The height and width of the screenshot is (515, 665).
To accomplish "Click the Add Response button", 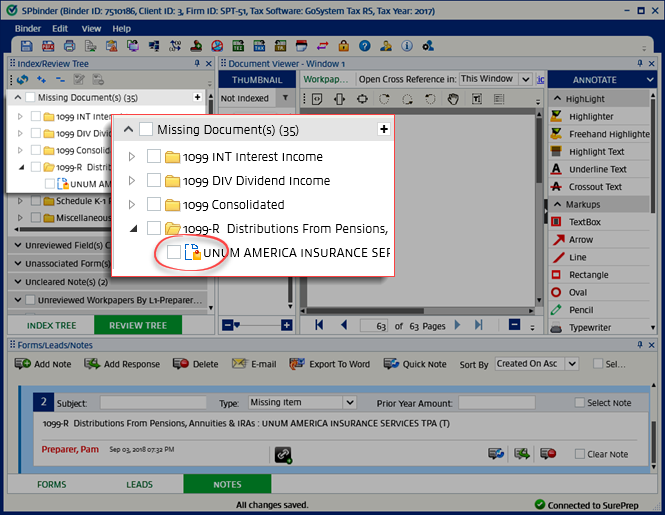I will pyautogui.click(x=122, y=364).
